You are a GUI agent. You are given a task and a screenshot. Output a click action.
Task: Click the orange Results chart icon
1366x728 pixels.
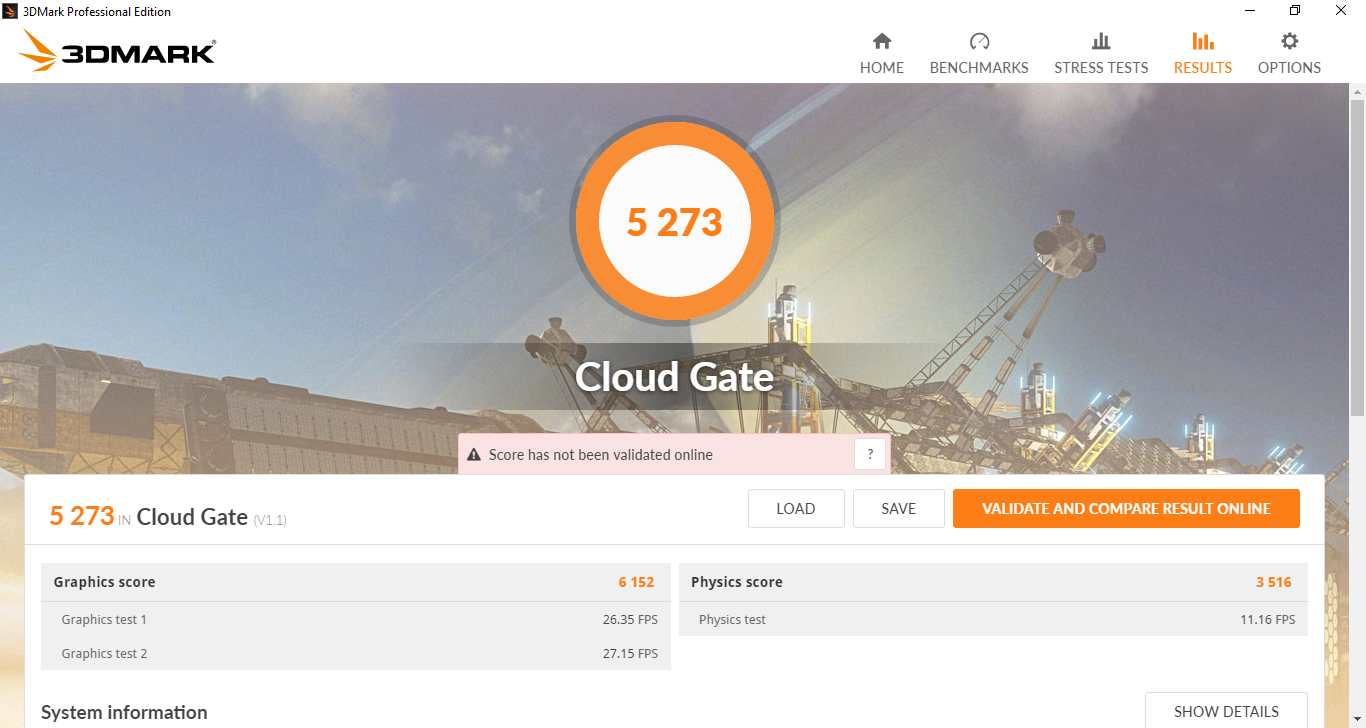point(1203,41)
